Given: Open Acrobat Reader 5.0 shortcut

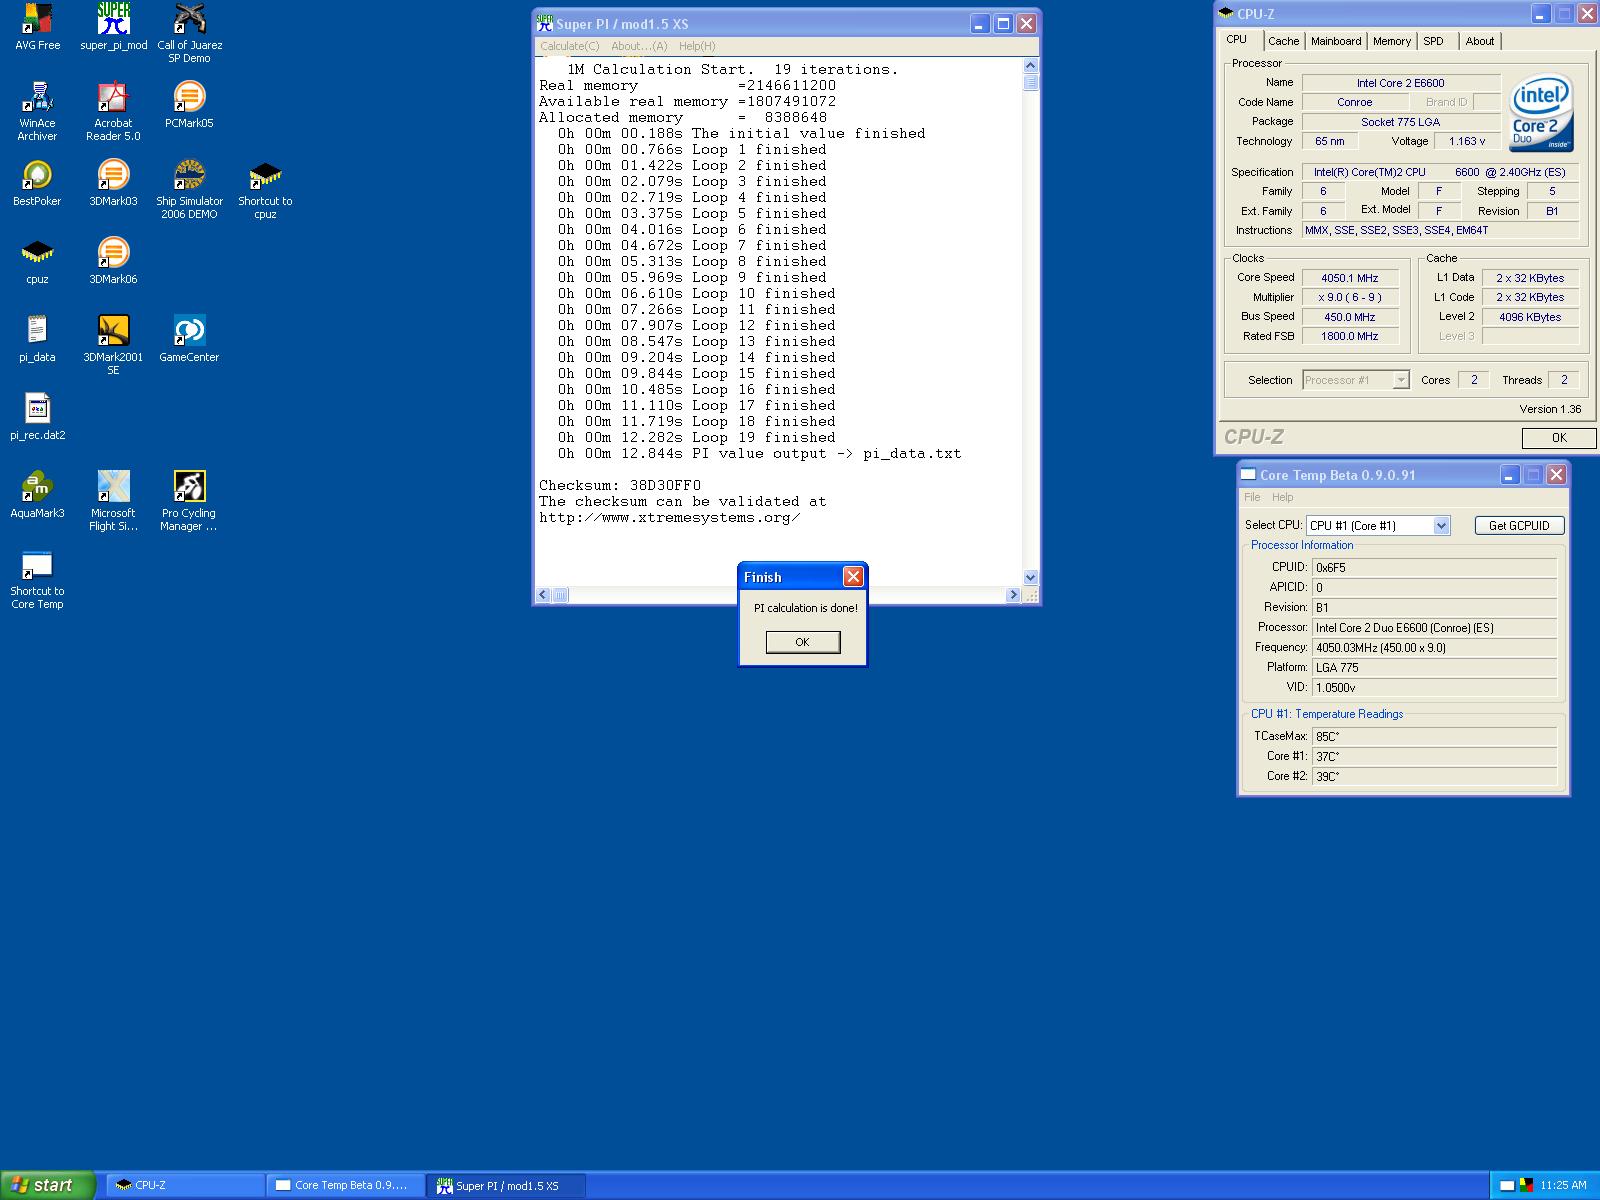Looking at the screenshot, I should point(113,111).
